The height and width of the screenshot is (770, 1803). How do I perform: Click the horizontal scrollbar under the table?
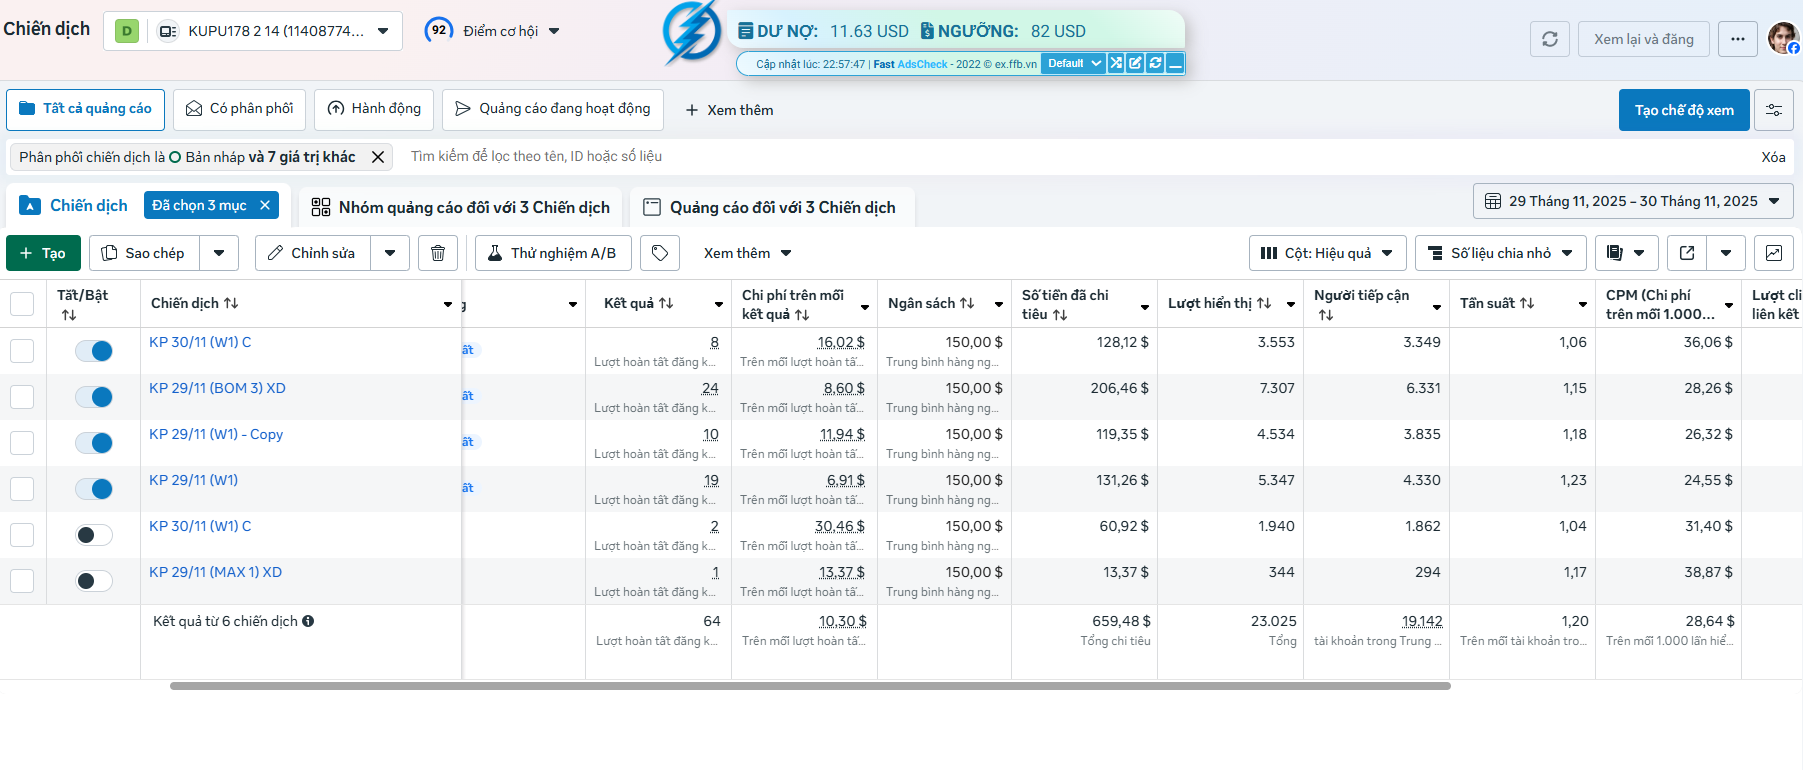810,686
